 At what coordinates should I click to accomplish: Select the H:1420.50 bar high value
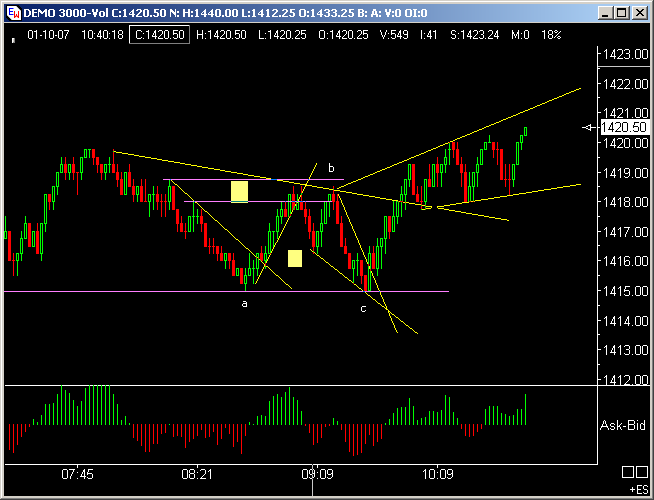click(221, 35)
